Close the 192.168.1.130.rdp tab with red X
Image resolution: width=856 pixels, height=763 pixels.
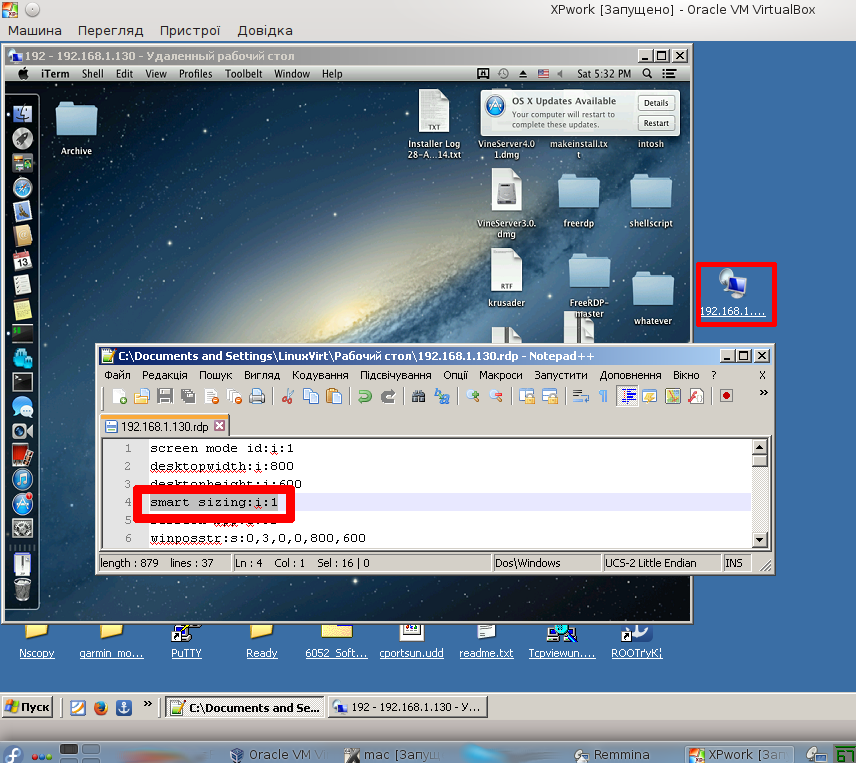(219, 426)
